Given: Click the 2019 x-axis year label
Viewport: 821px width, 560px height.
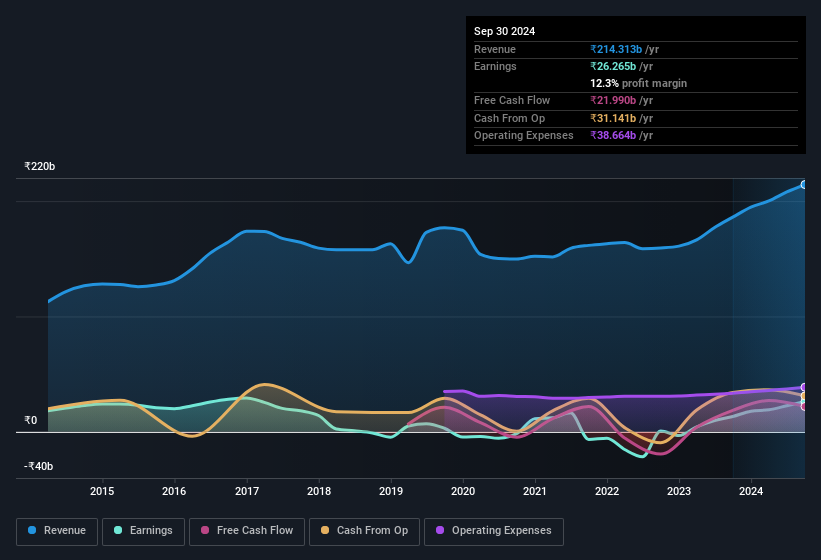Looking at the screenshot, I should point(391,491).
